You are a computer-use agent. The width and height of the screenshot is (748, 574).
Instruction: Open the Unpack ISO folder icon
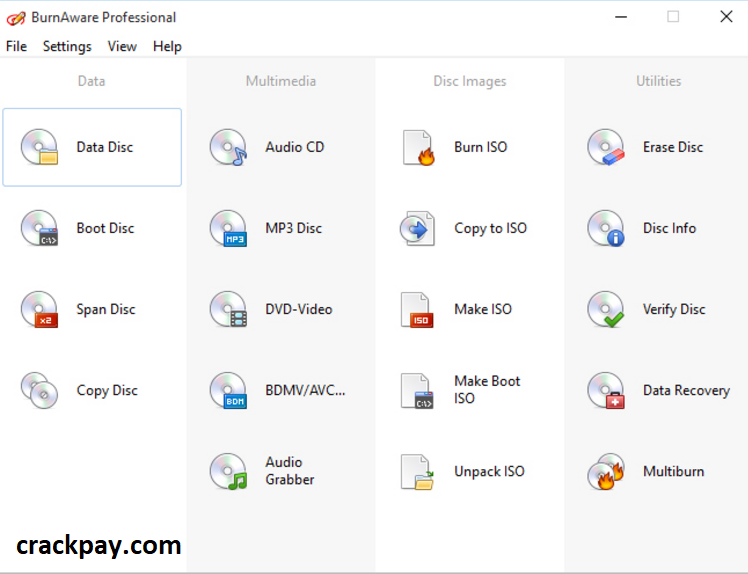(x=417, y=472)
